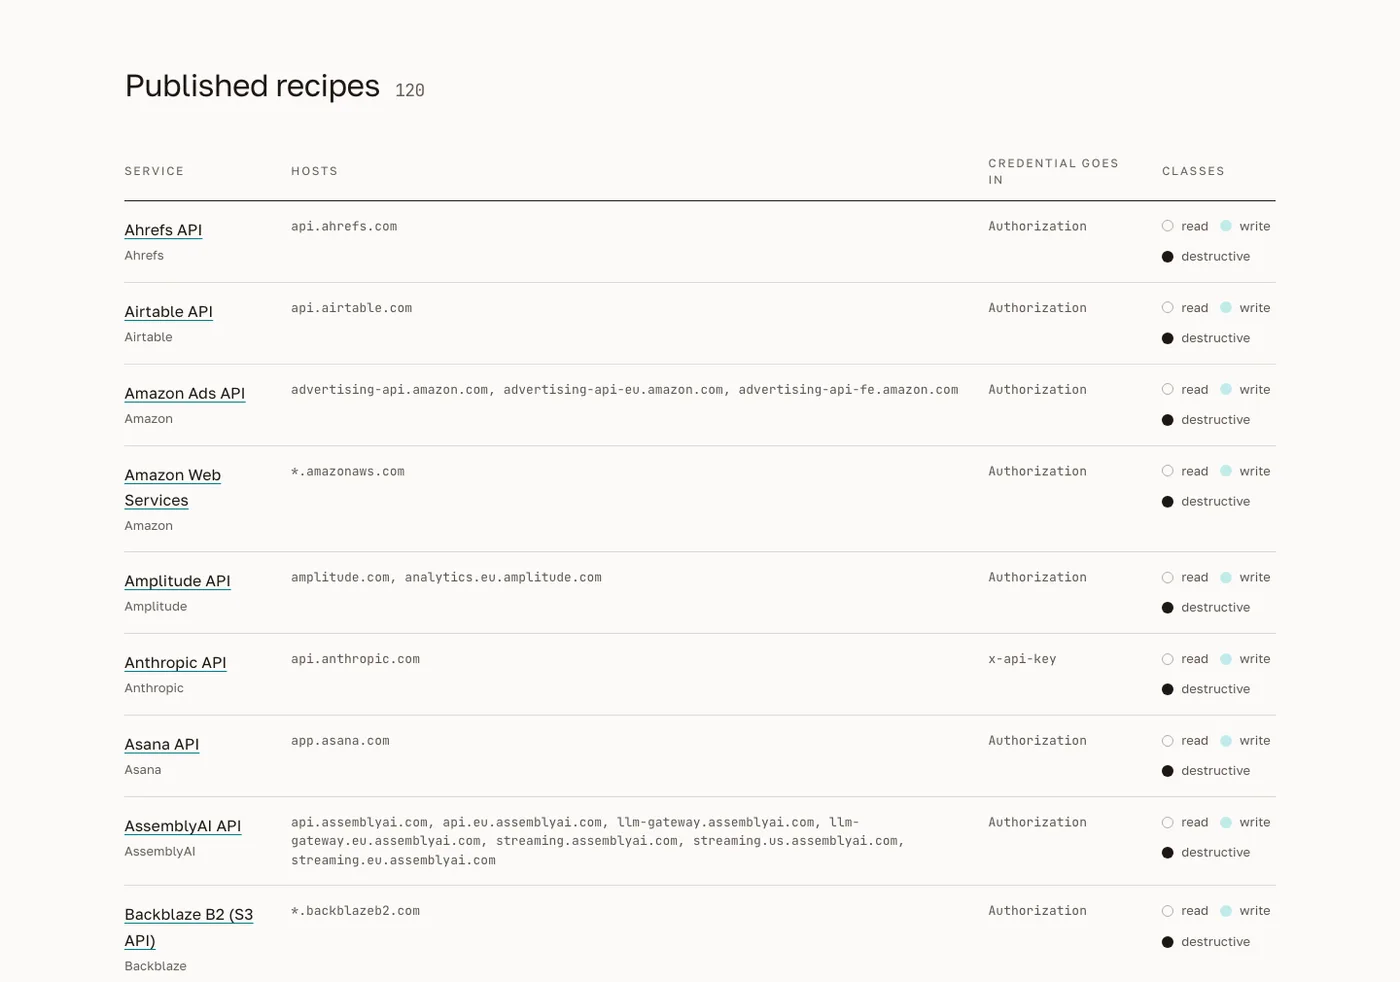Click the write dot in the Ahrefs row
This screenshot has height=982, width=1400.
pos(1226,226)
